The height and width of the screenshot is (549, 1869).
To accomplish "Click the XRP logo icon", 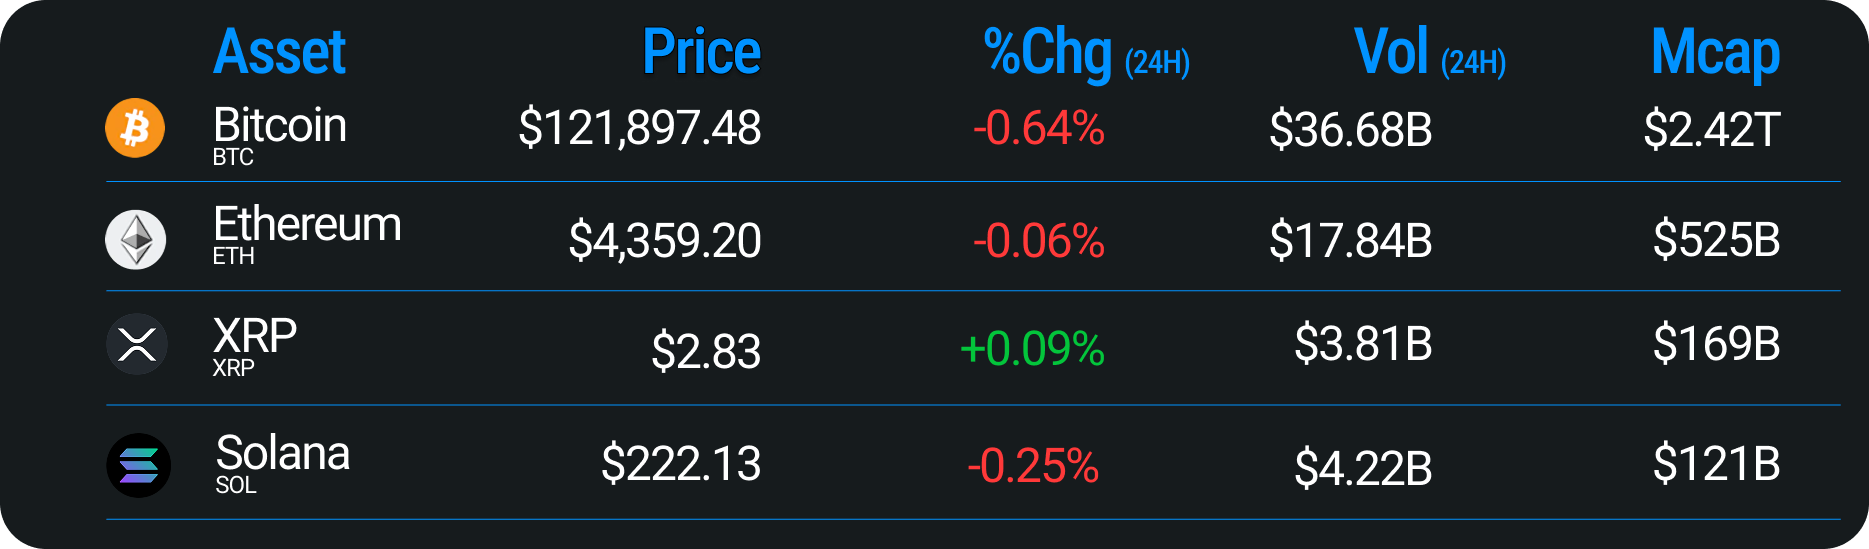I will click(x=136, y=345).
